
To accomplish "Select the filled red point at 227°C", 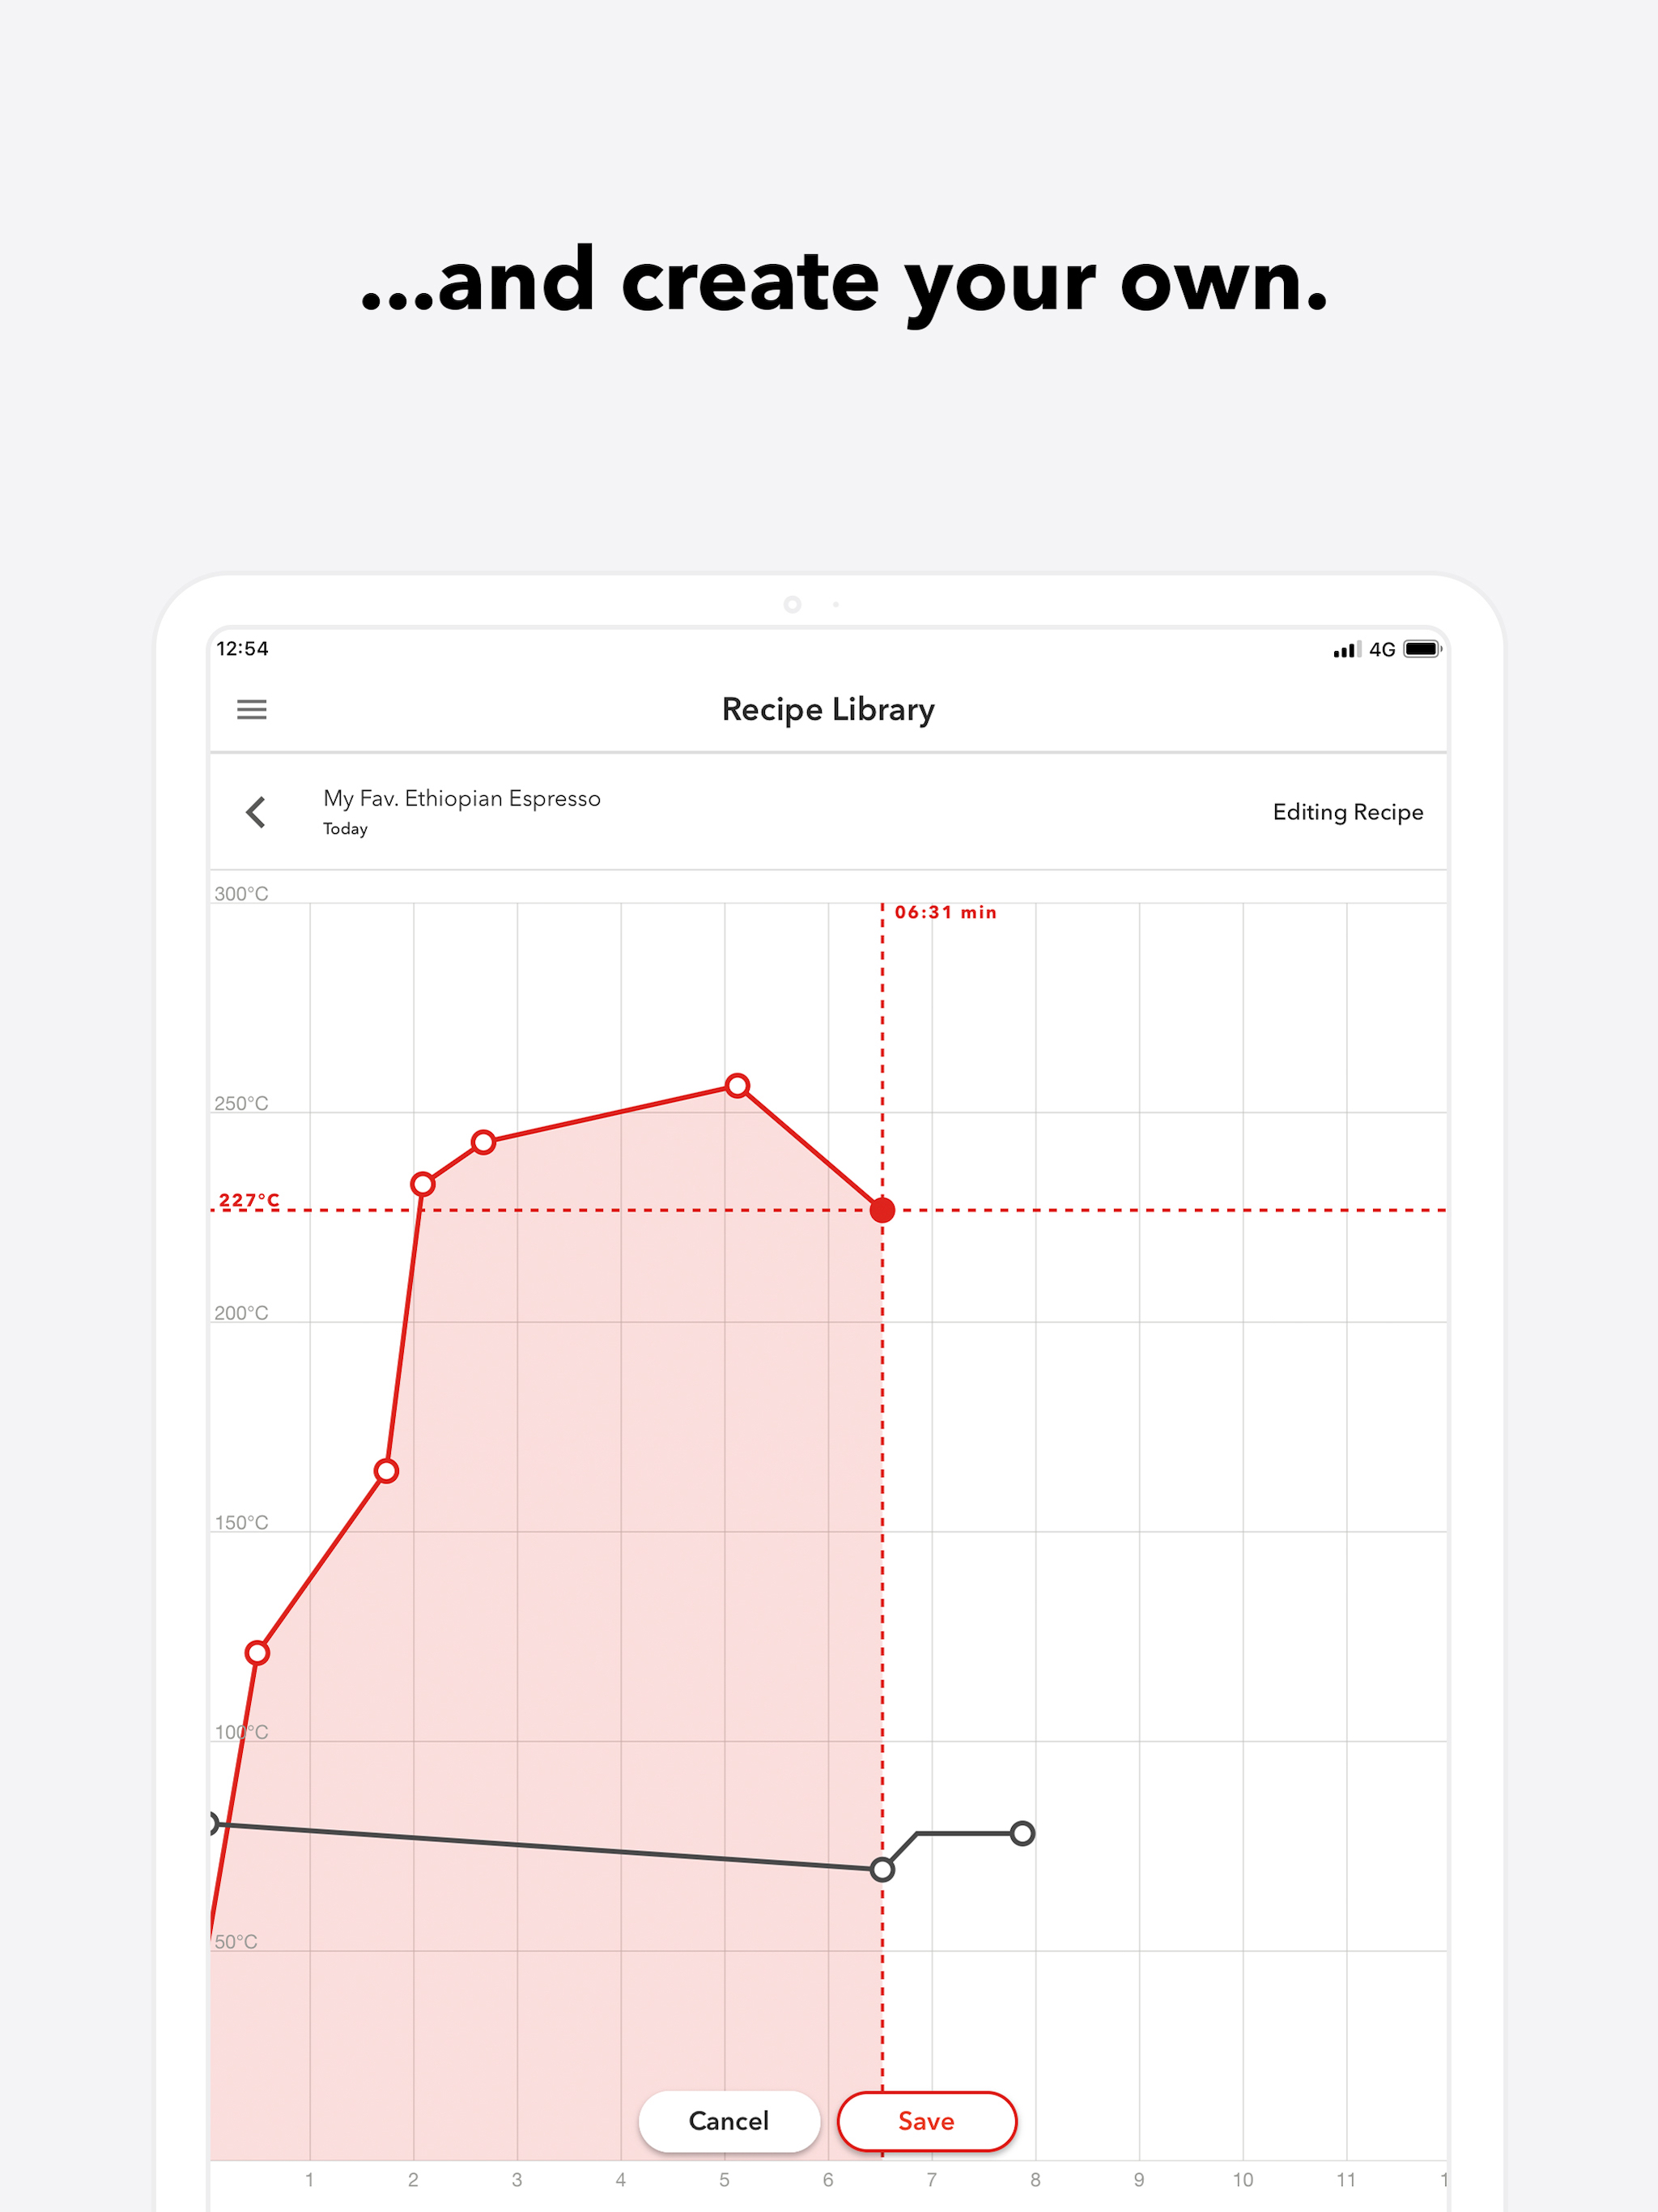I will (882, 1210).
